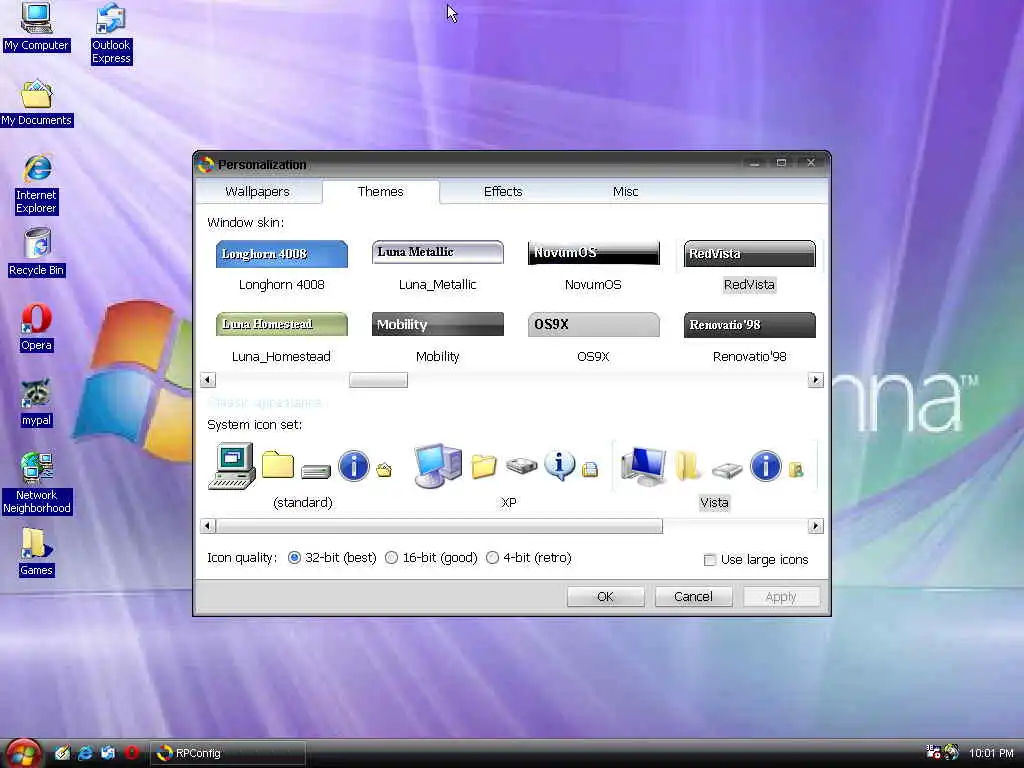1024x768 pixels.
Task: Click the resolution tray icon in system tray
Action: coord(933,752)
